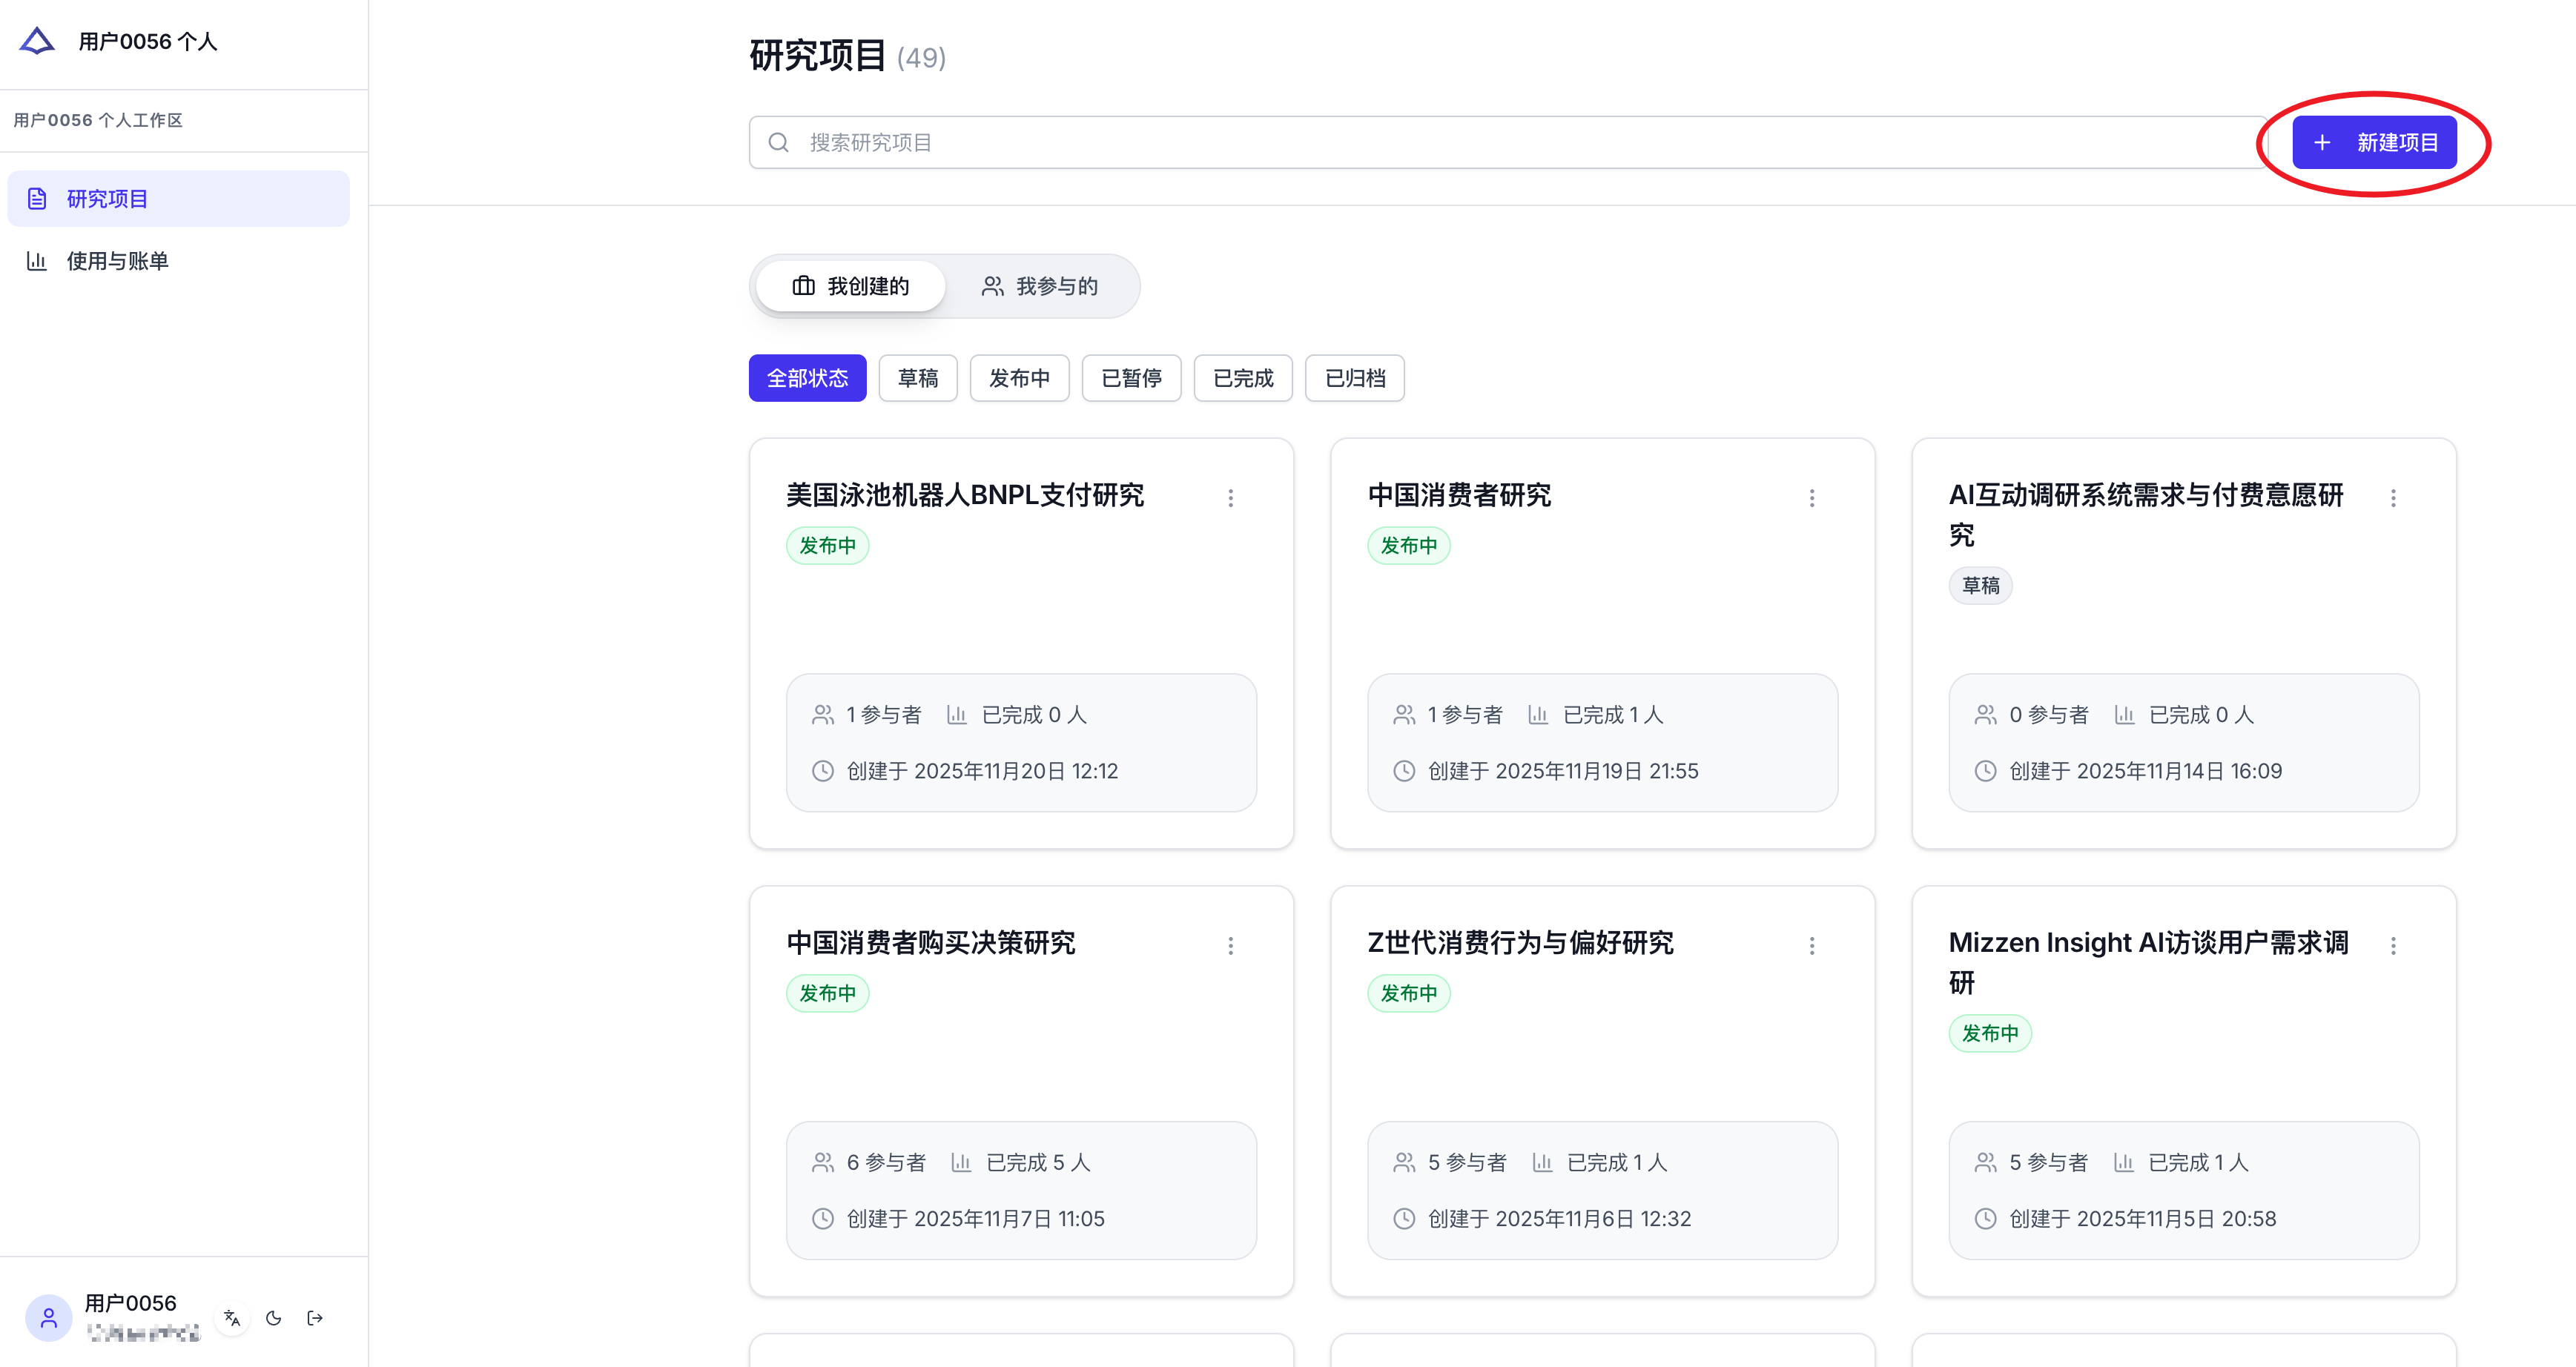Open project 中国消费者研究
Screen dimensions: 2576x1367
1459,495
